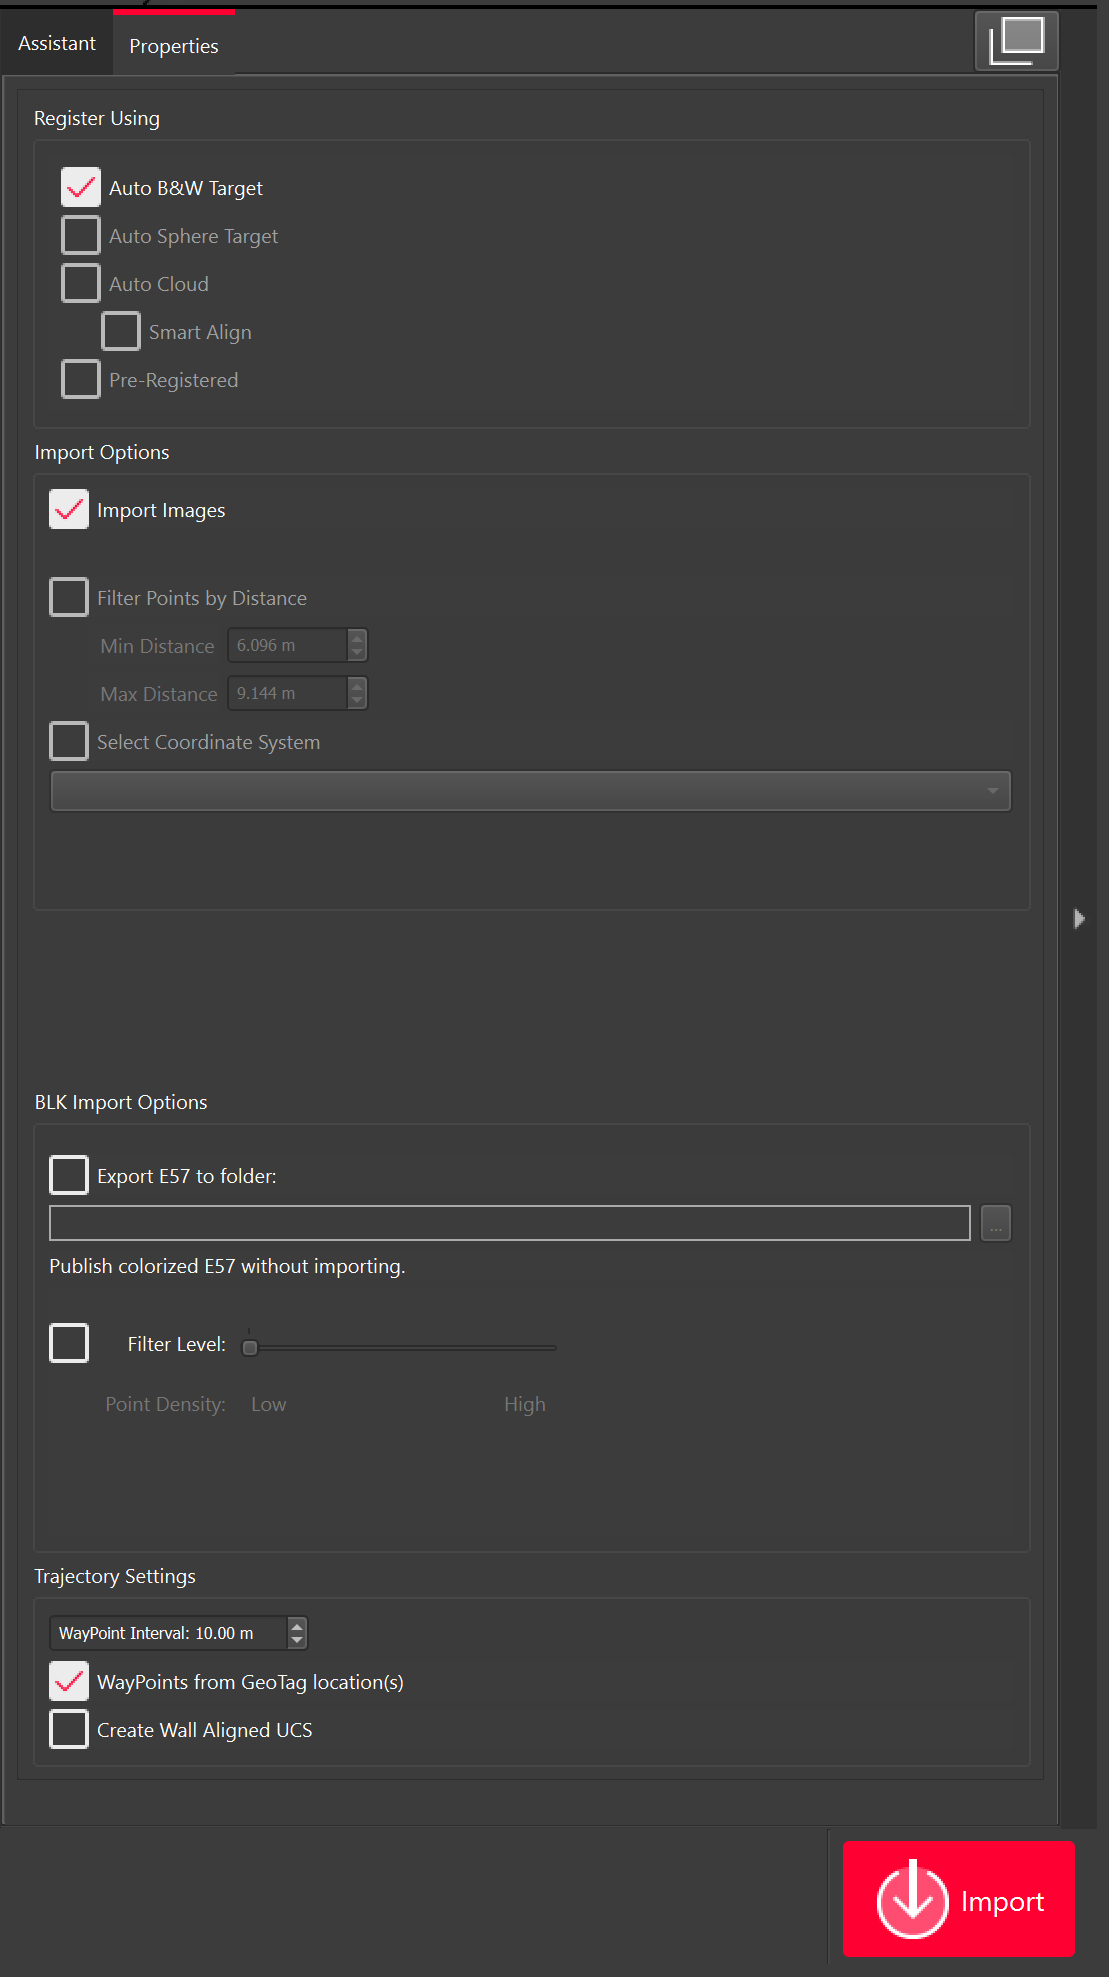This screenshot has width=1109, height=1977.
Task: Toggle the Import Images checkbox
Action: coord(69,510)
